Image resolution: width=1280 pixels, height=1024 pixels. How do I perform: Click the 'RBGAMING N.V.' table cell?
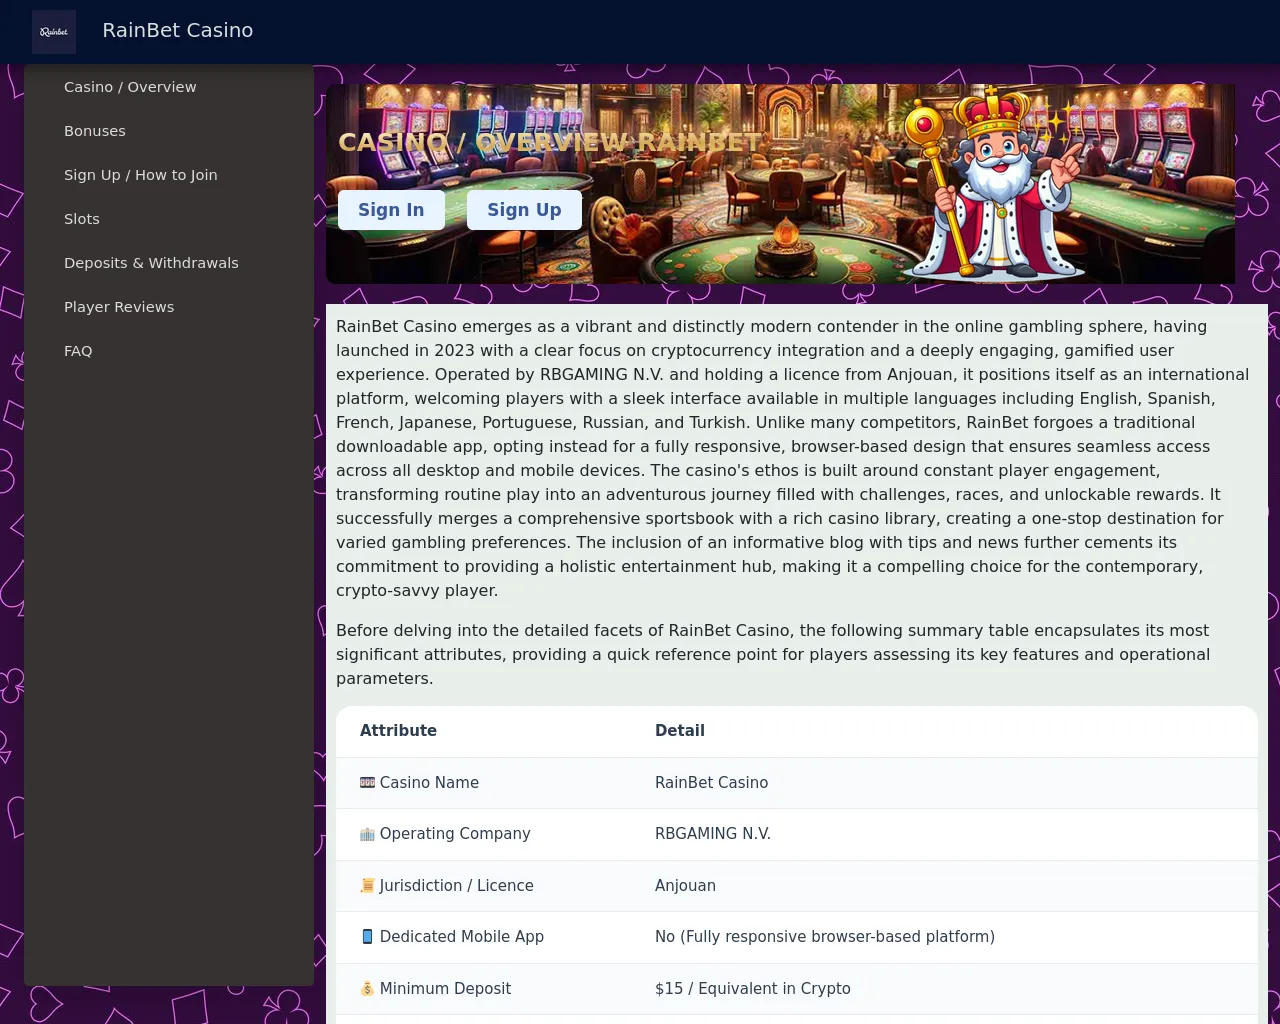click(713, 834)
